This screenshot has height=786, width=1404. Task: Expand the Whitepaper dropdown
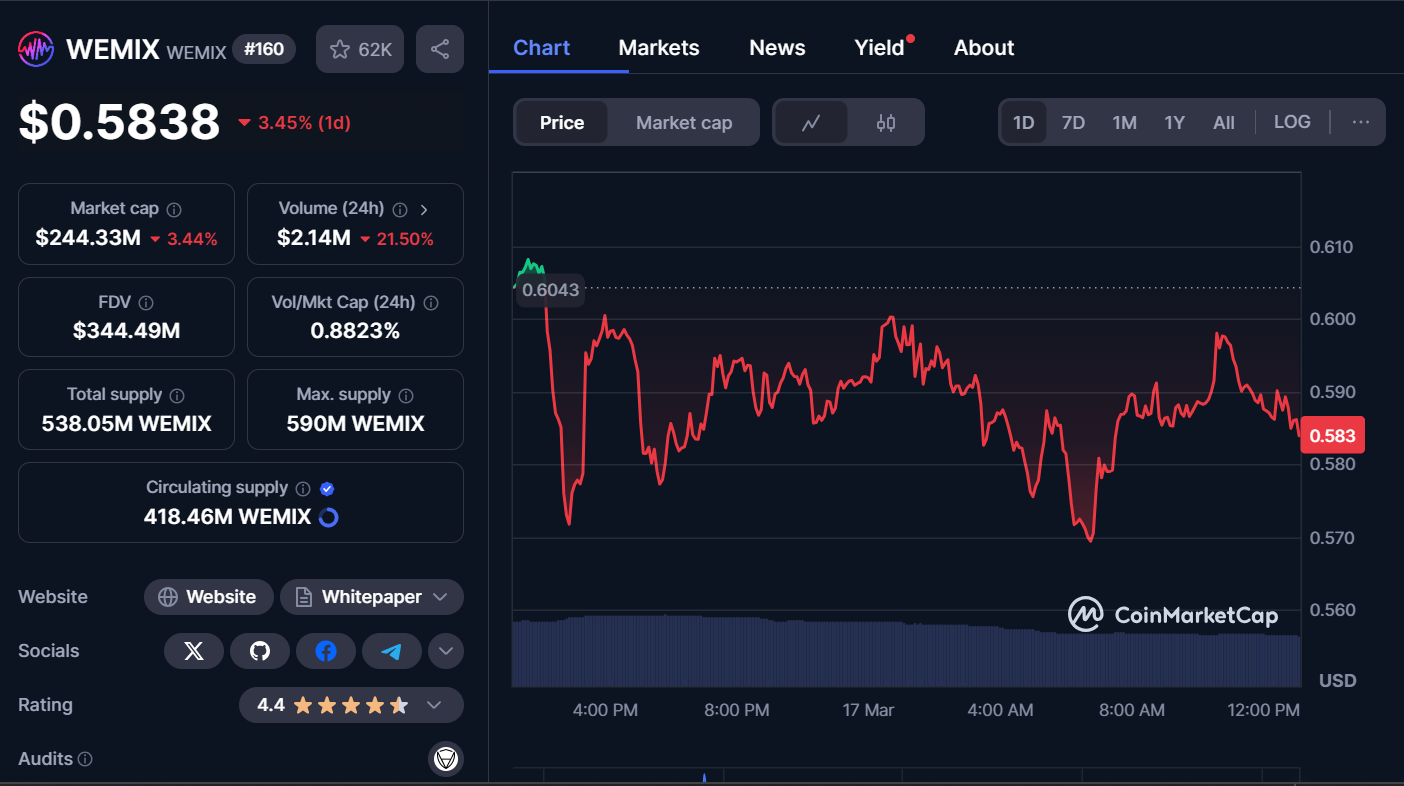click(372, 597)
